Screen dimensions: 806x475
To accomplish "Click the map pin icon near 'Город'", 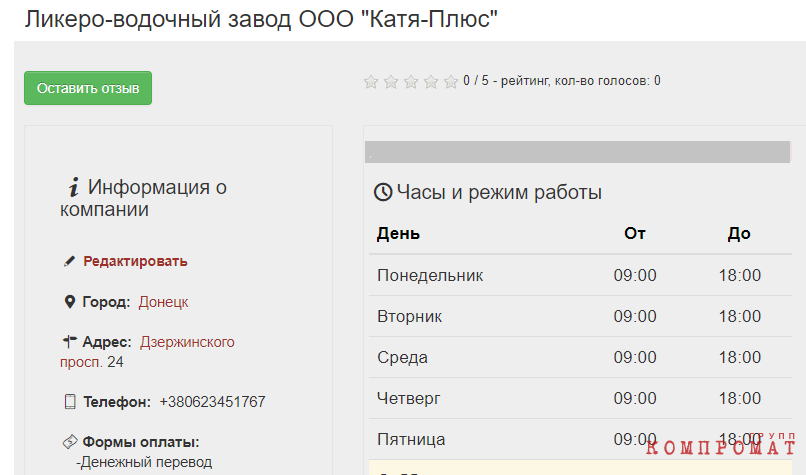I will click(x=69, y=302).
